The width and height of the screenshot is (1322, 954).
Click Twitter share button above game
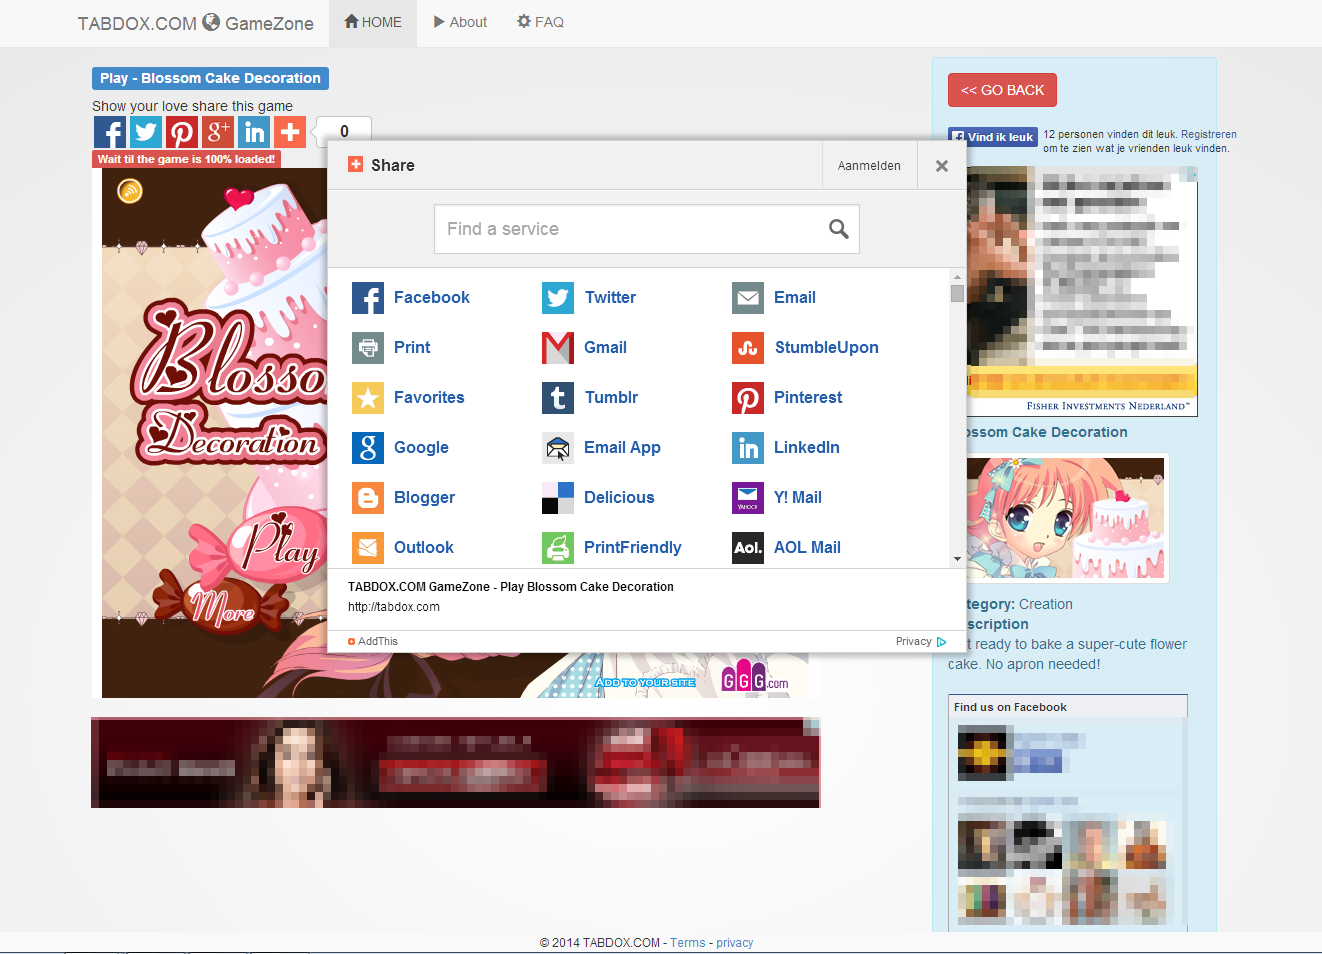(146, 132)
